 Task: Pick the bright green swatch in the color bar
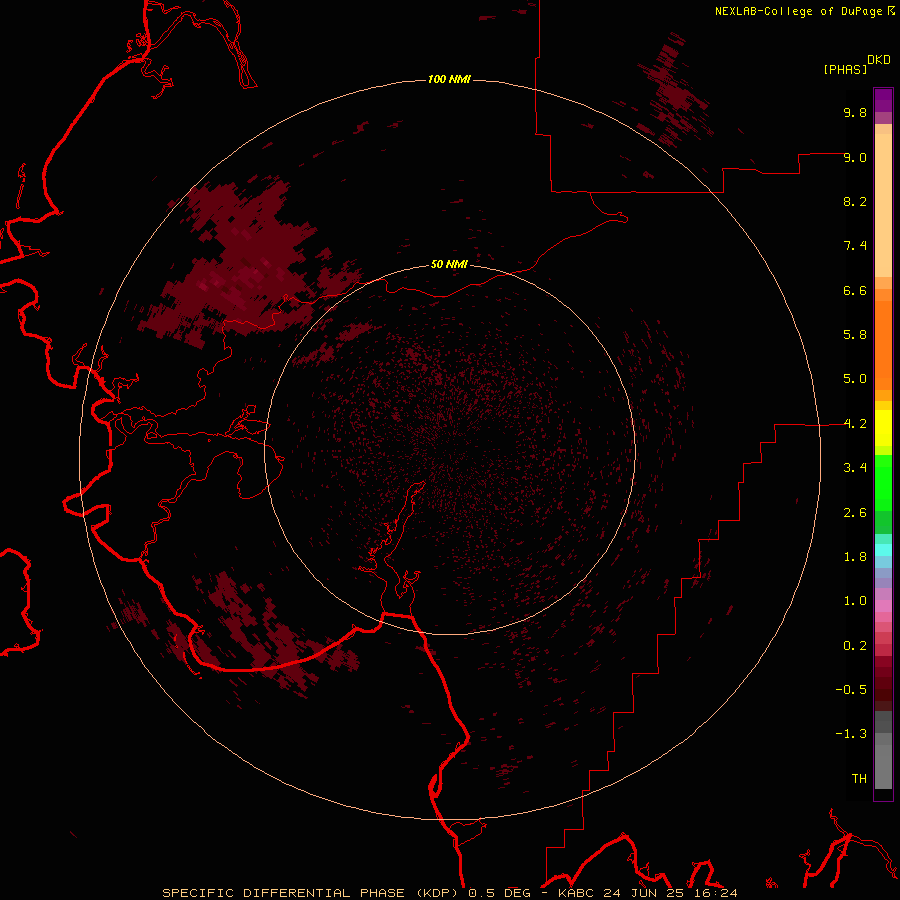[x=883, y=482]
